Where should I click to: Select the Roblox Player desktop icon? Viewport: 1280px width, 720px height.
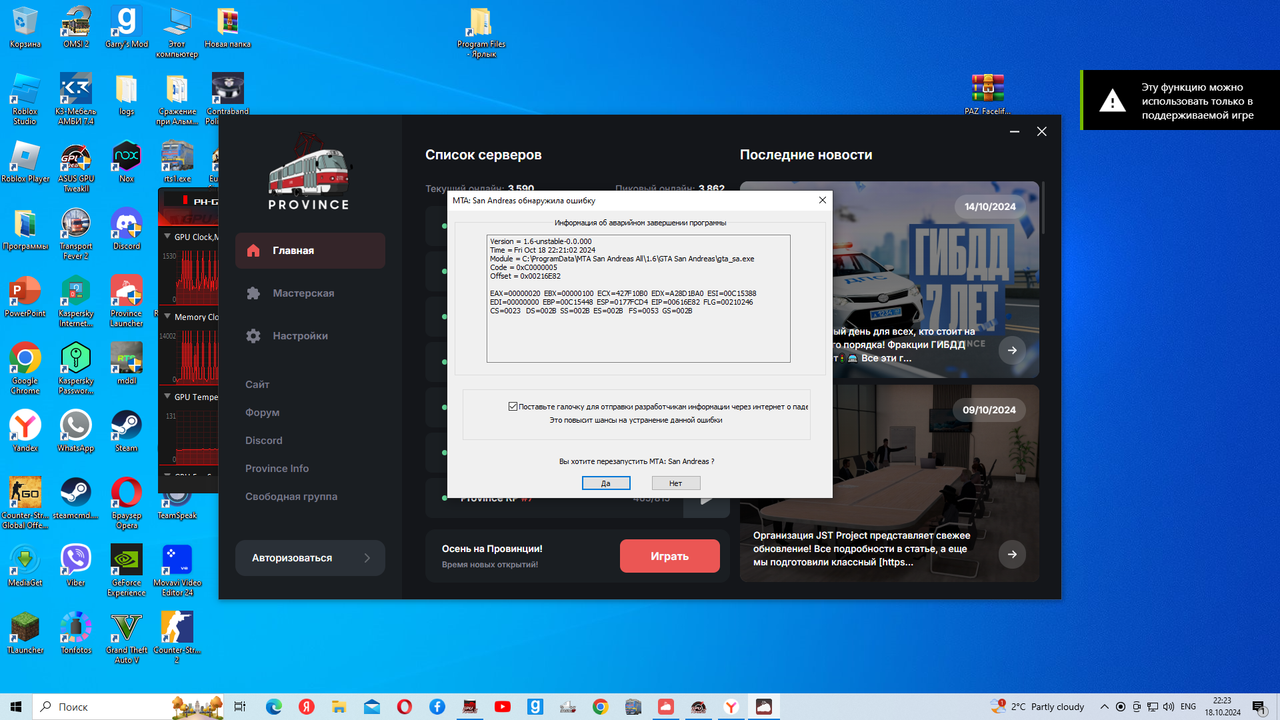[25, 162]
